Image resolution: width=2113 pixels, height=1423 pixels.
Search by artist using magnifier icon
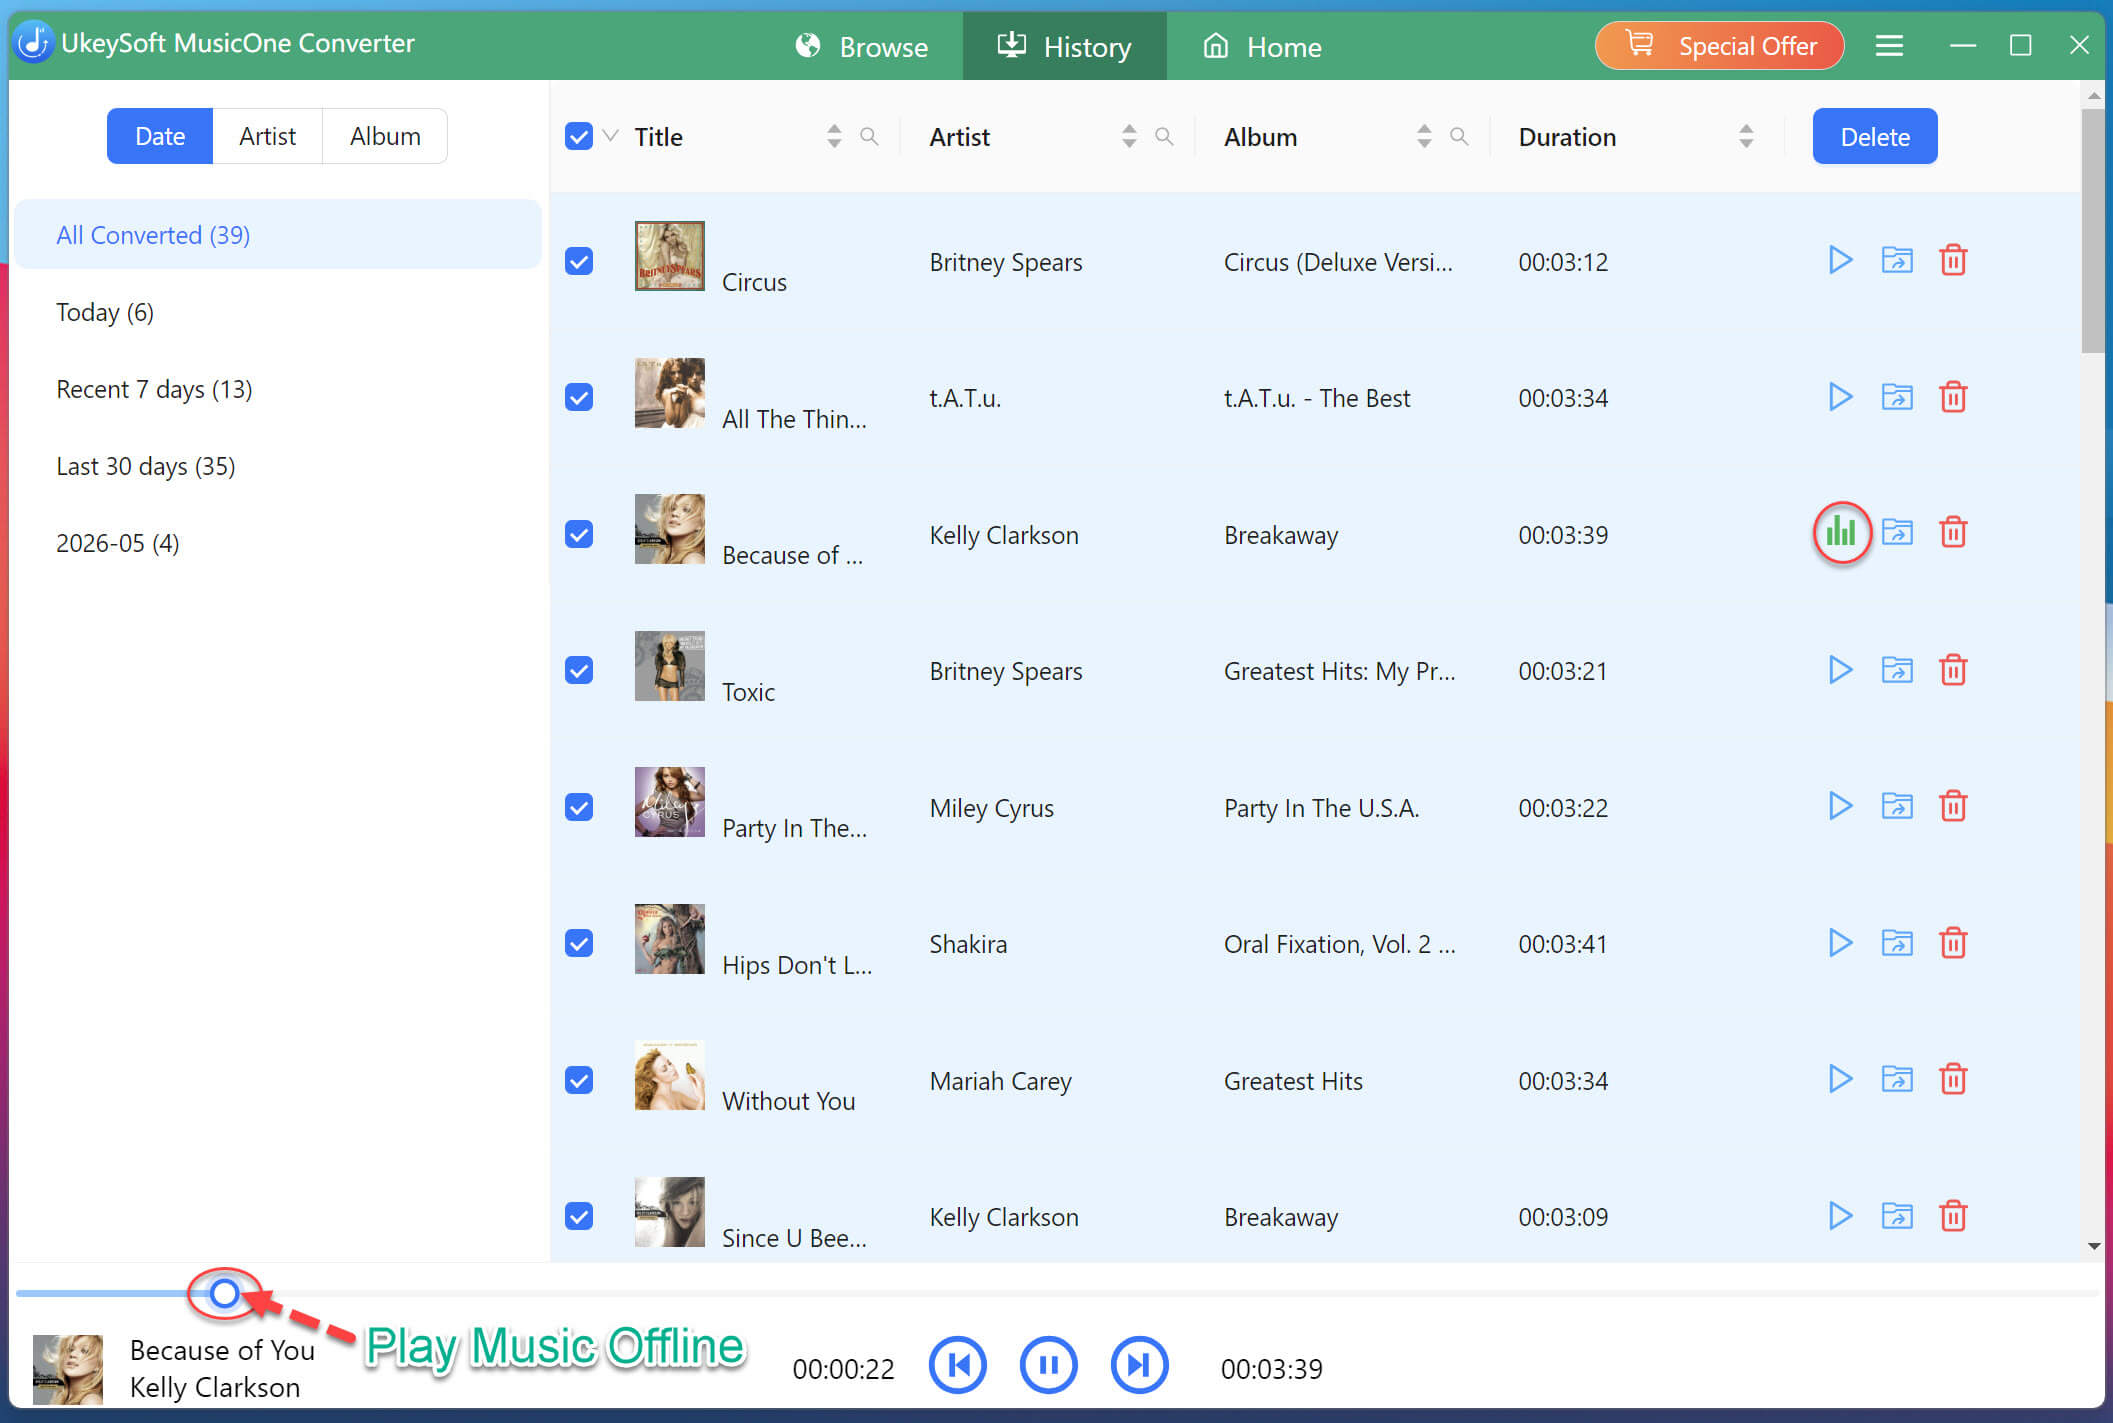(1164, 136)
